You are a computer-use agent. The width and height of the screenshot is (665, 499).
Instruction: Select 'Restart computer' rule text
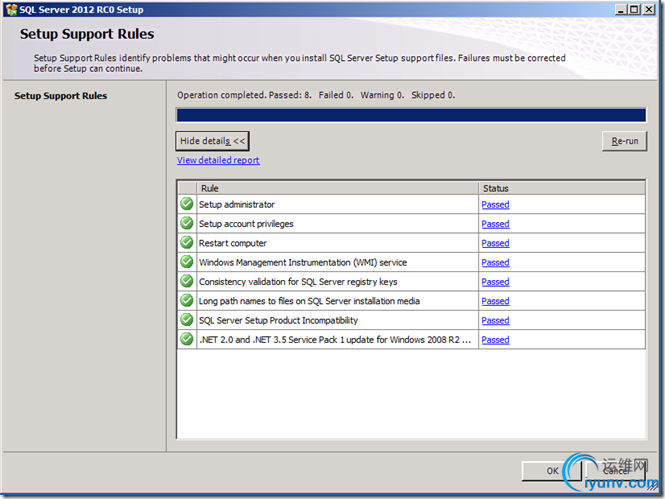233,243
